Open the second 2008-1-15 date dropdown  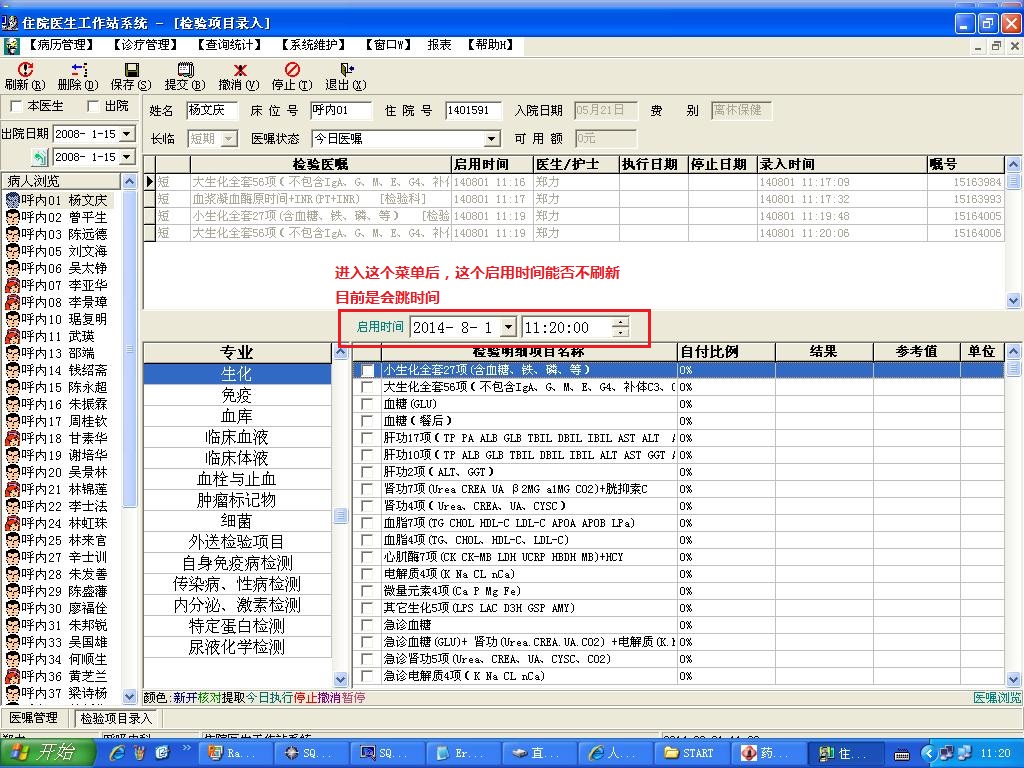(x=127, y=157)
